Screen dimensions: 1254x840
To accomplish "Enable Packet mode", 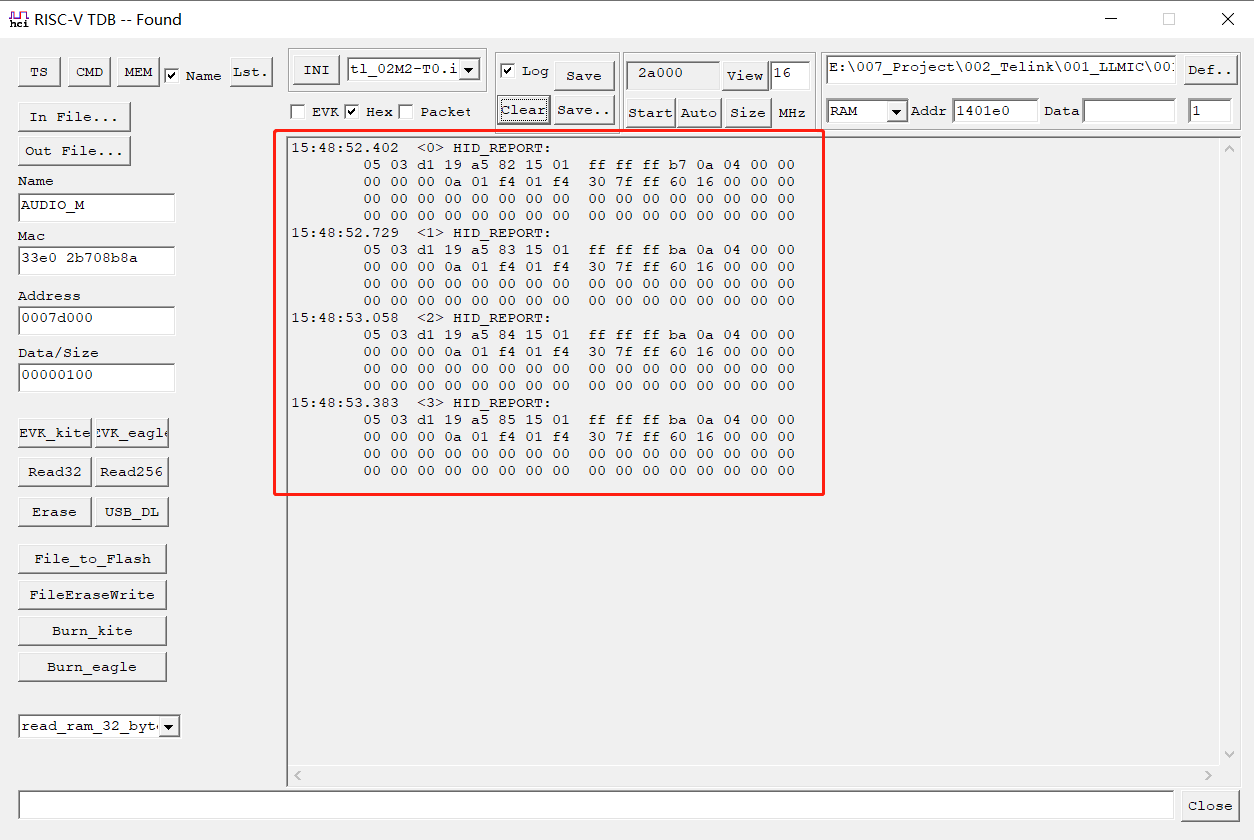I will (x=405, y=111).
